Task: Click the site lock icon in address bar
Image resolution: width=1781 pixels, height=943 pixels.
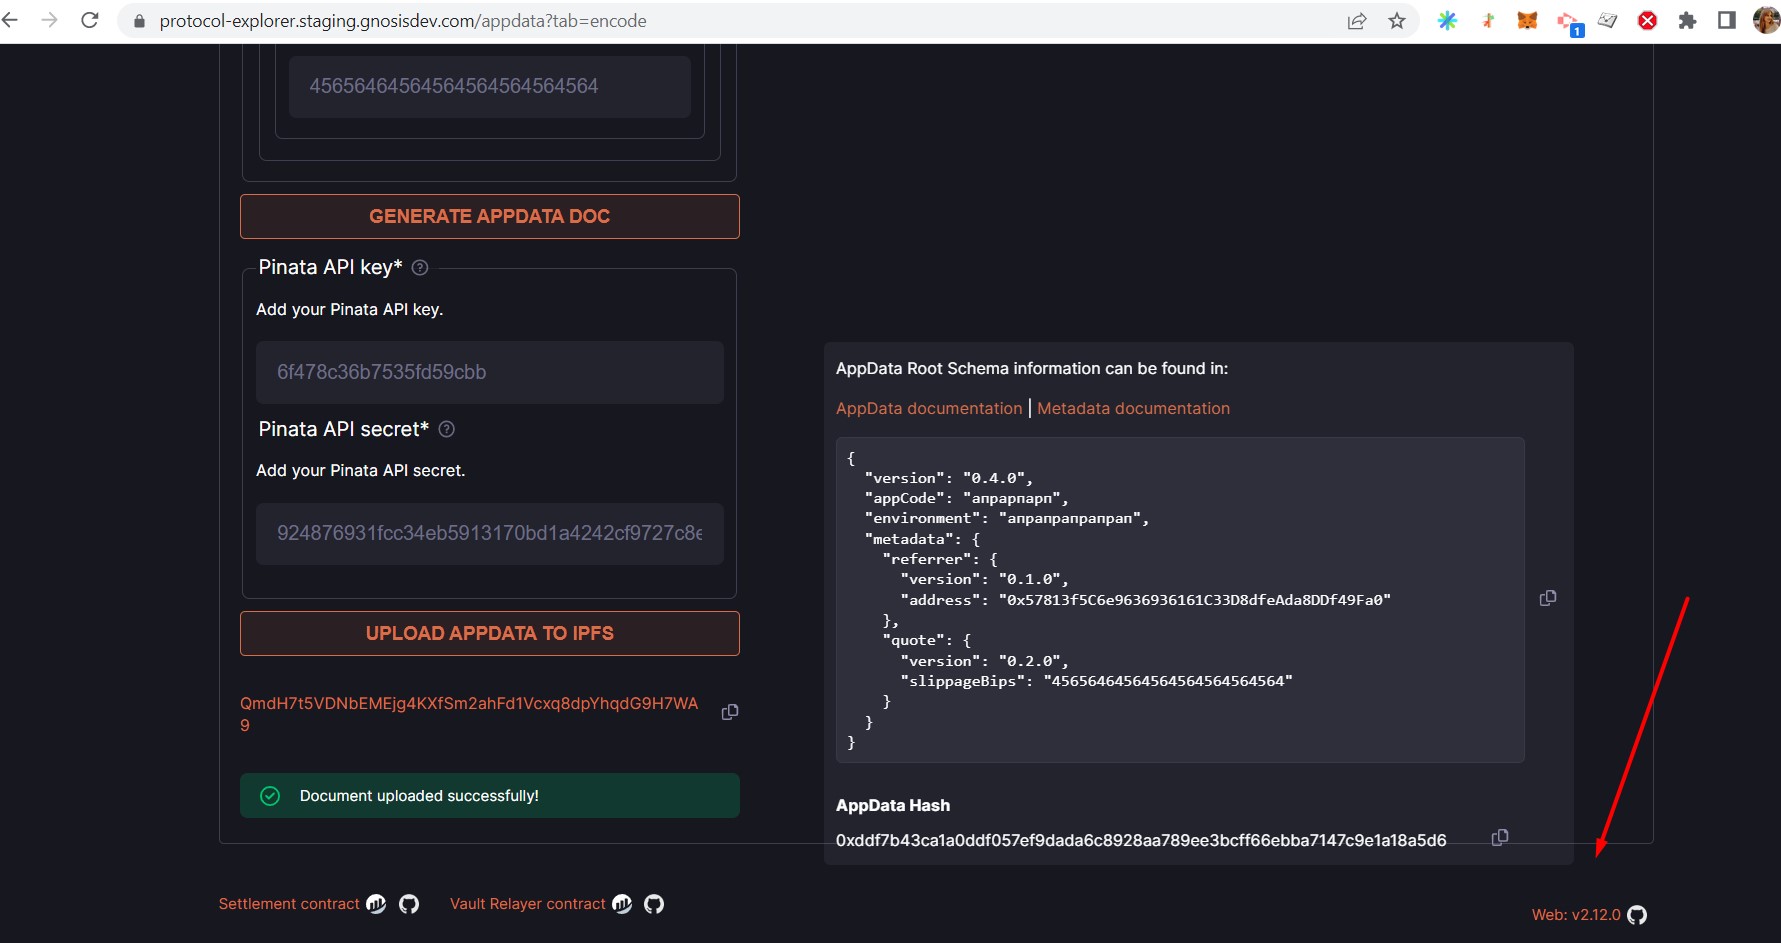Action: point(139,21)
